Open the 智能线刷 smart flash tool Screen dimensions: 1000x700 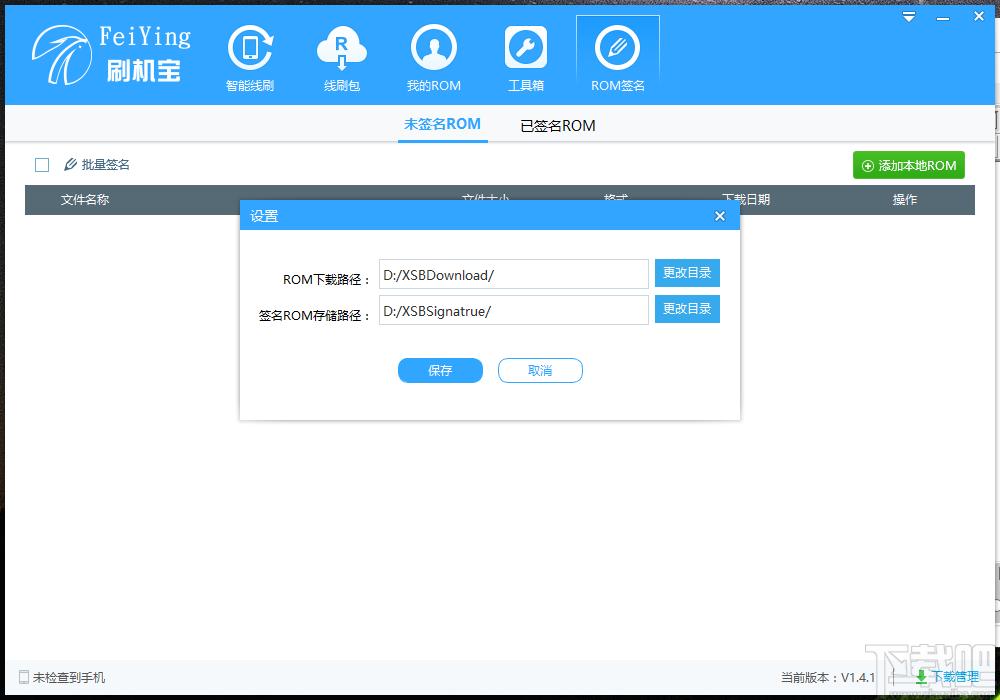click(x=250, y=58)
